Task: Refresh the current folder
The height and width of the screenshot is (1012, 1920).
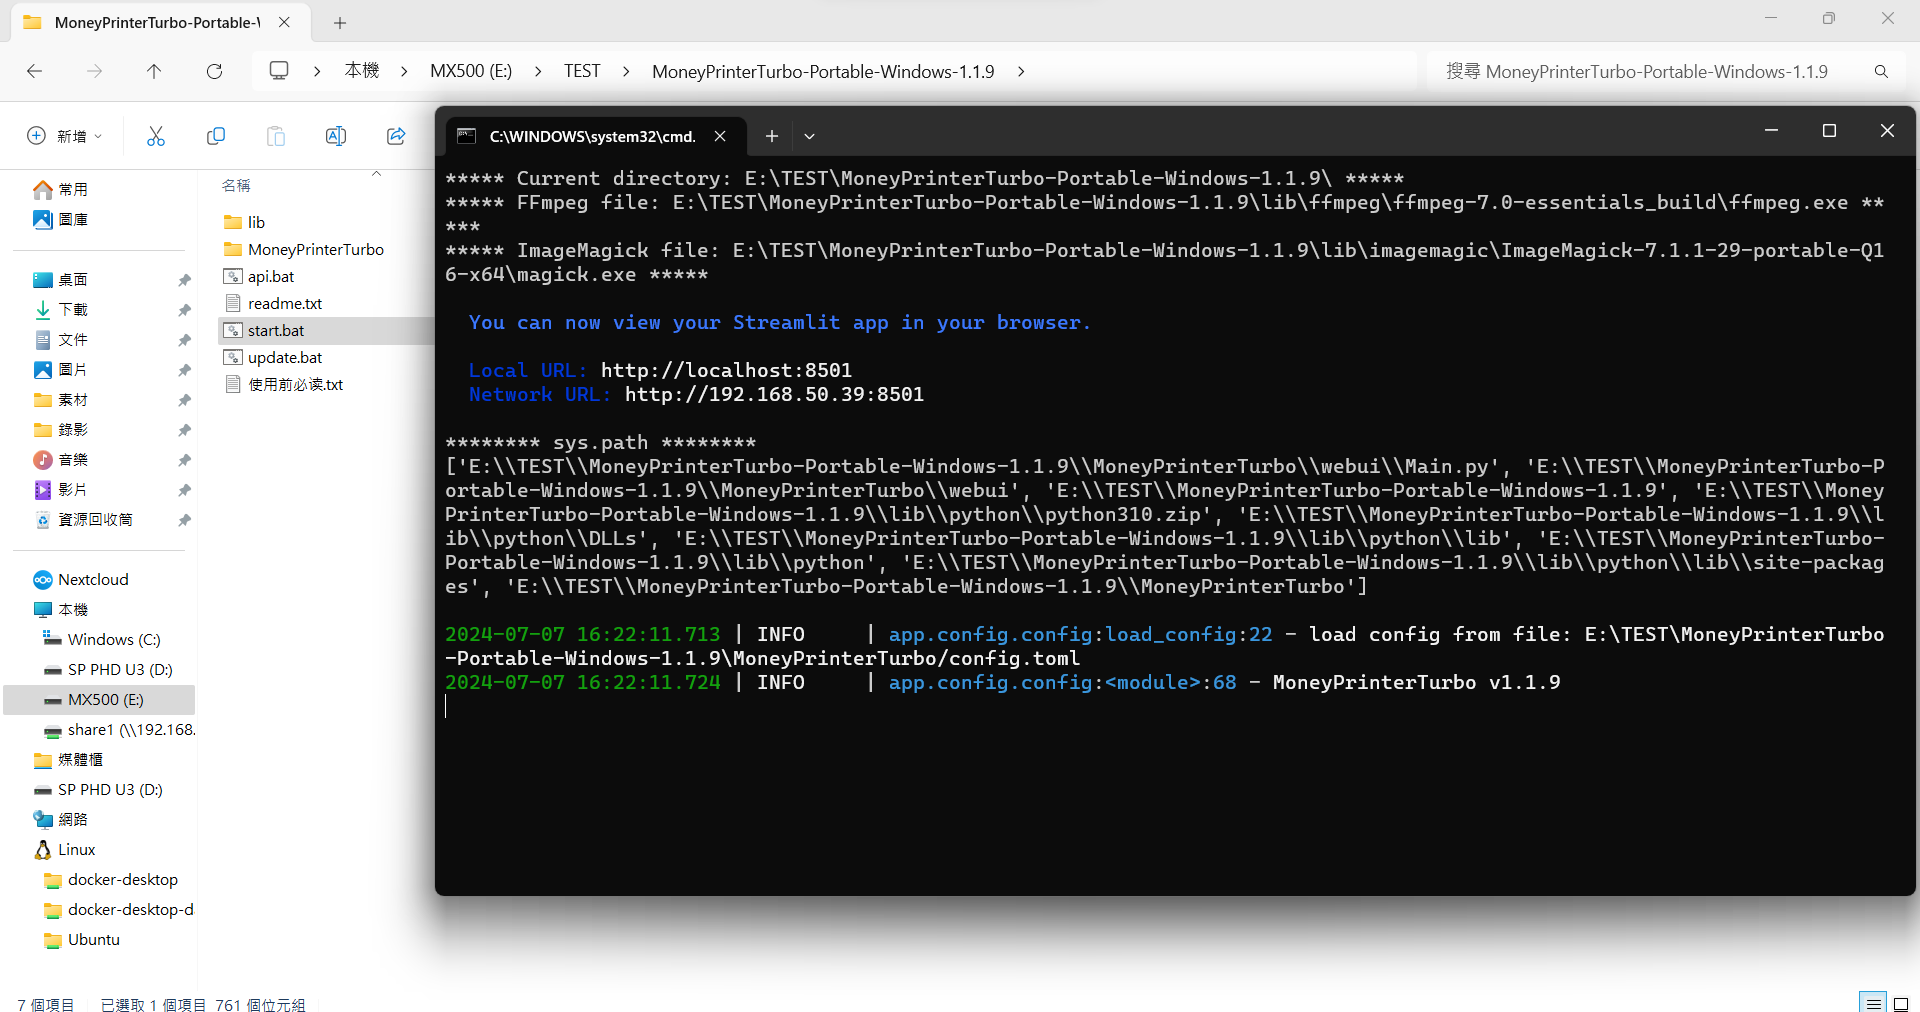Action: click(x=214, y=71)
